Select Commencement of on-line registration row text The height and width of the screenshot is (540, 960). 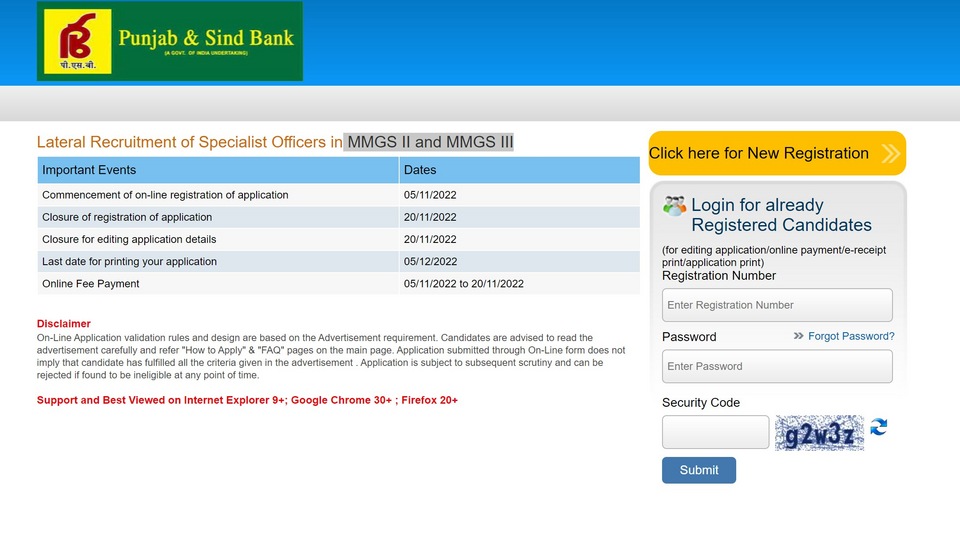coord(165,195)
